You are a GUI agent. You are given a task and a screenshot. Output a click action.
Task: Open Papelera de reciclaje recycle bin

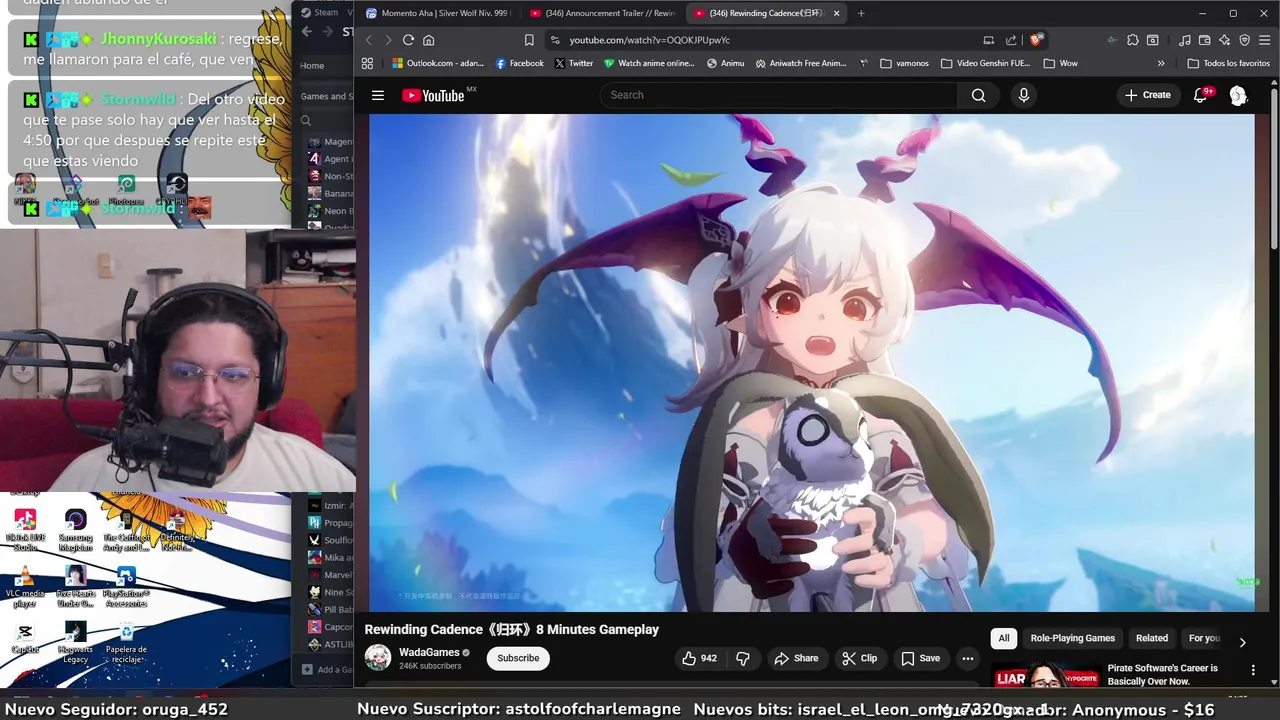(x=126, y=641)
